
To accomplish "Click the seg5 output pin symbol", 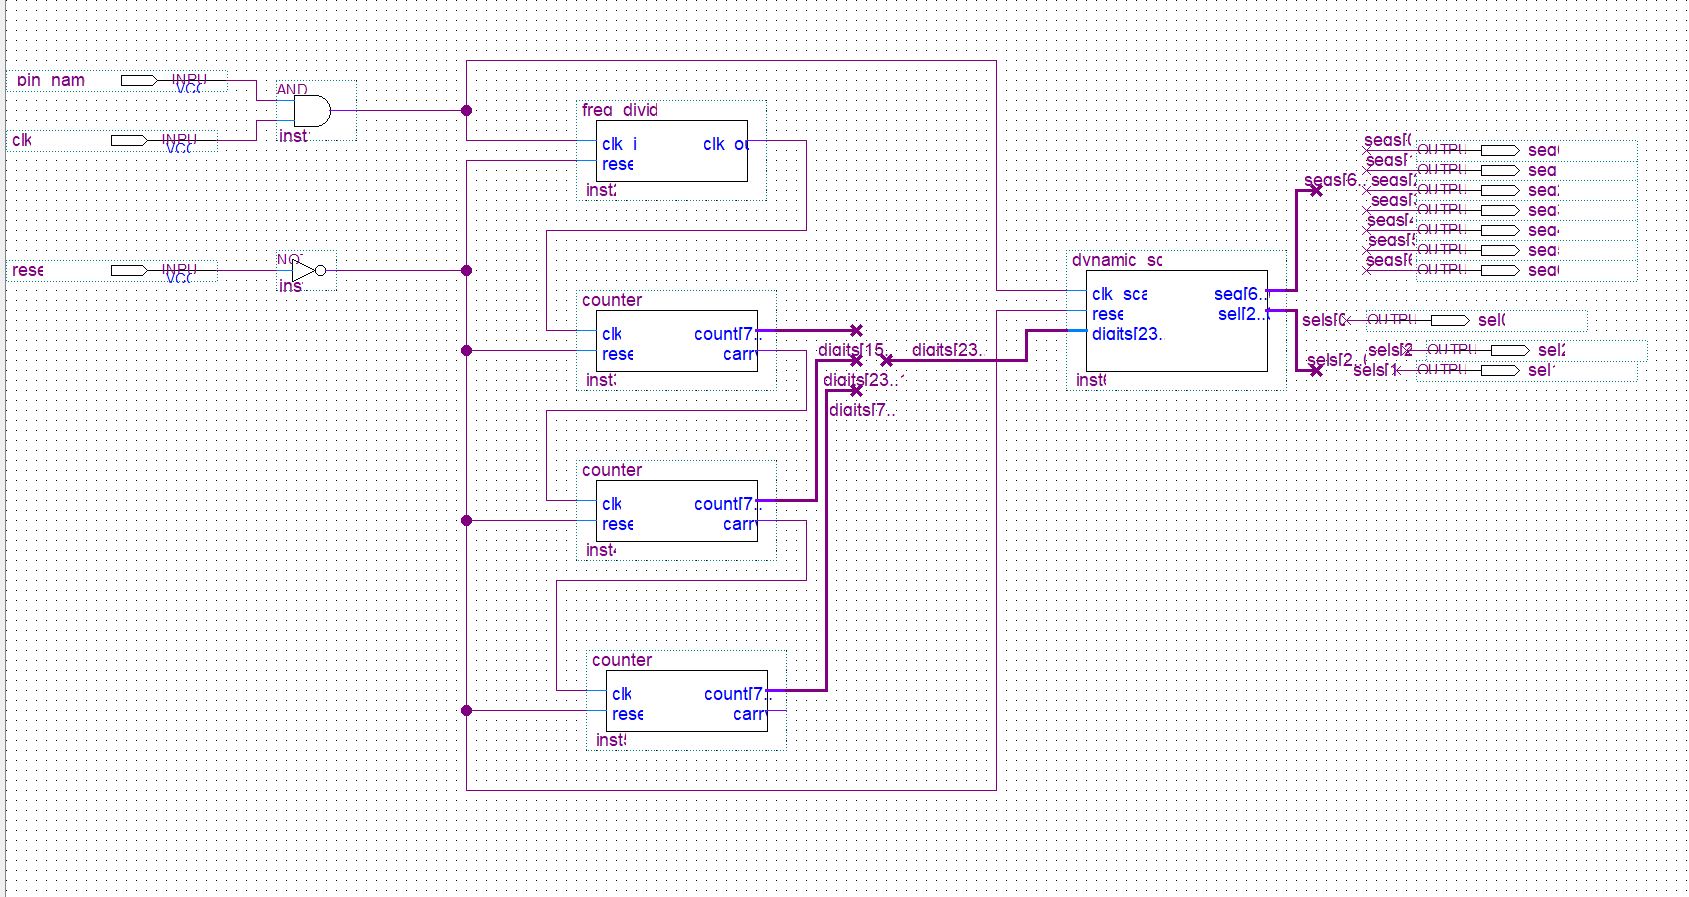I will 1500,250.
